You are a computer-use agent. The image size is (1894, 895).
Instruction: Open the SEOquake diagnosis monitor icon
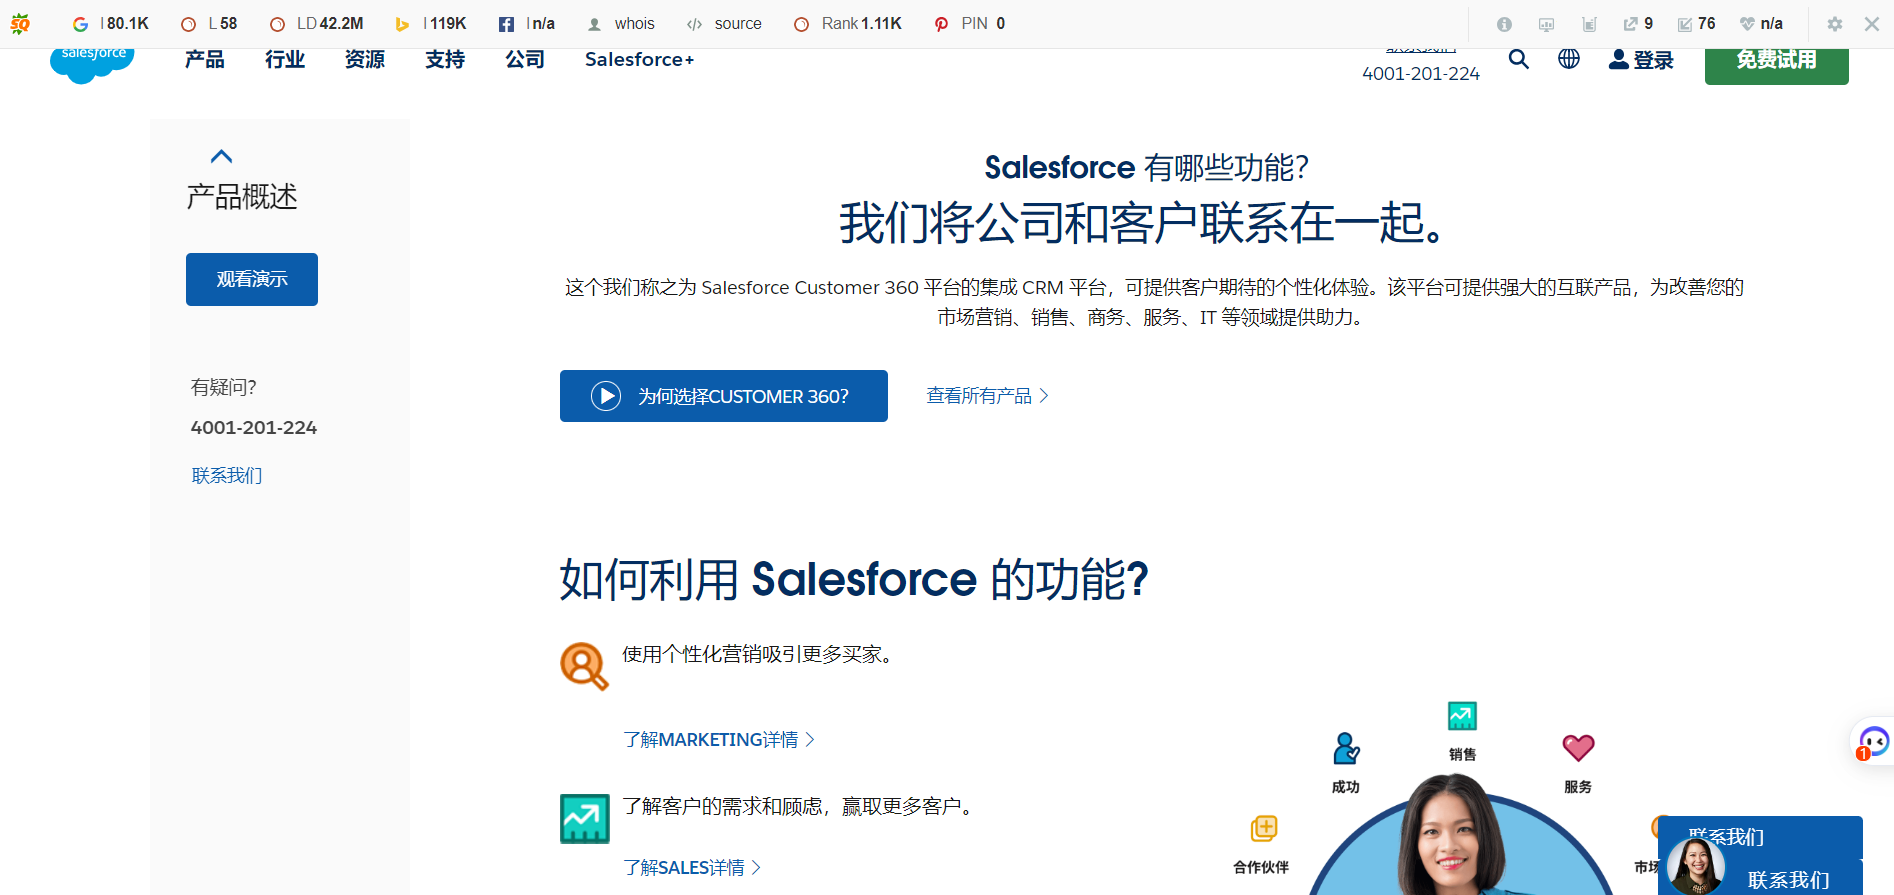tap(1546, 24)
